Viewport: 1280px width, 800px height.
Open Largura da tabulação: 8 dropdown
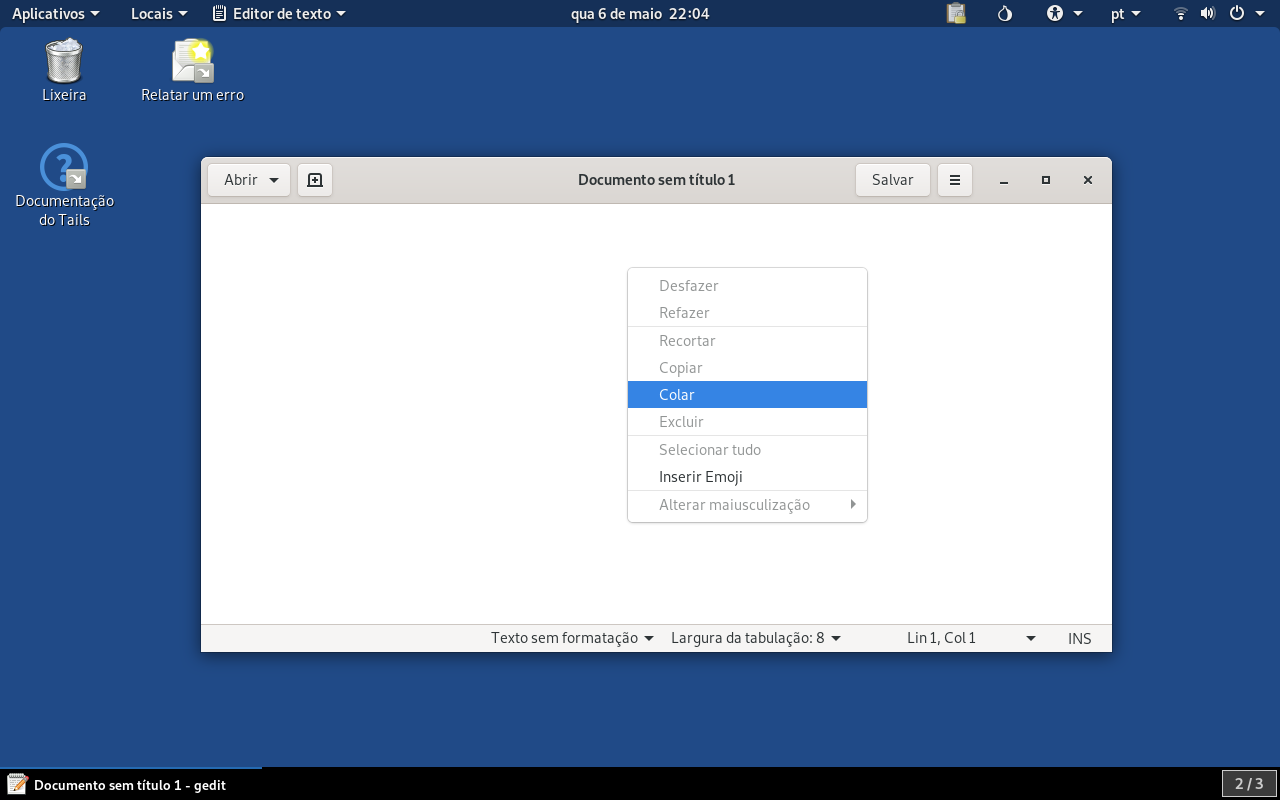coord(756,638)
